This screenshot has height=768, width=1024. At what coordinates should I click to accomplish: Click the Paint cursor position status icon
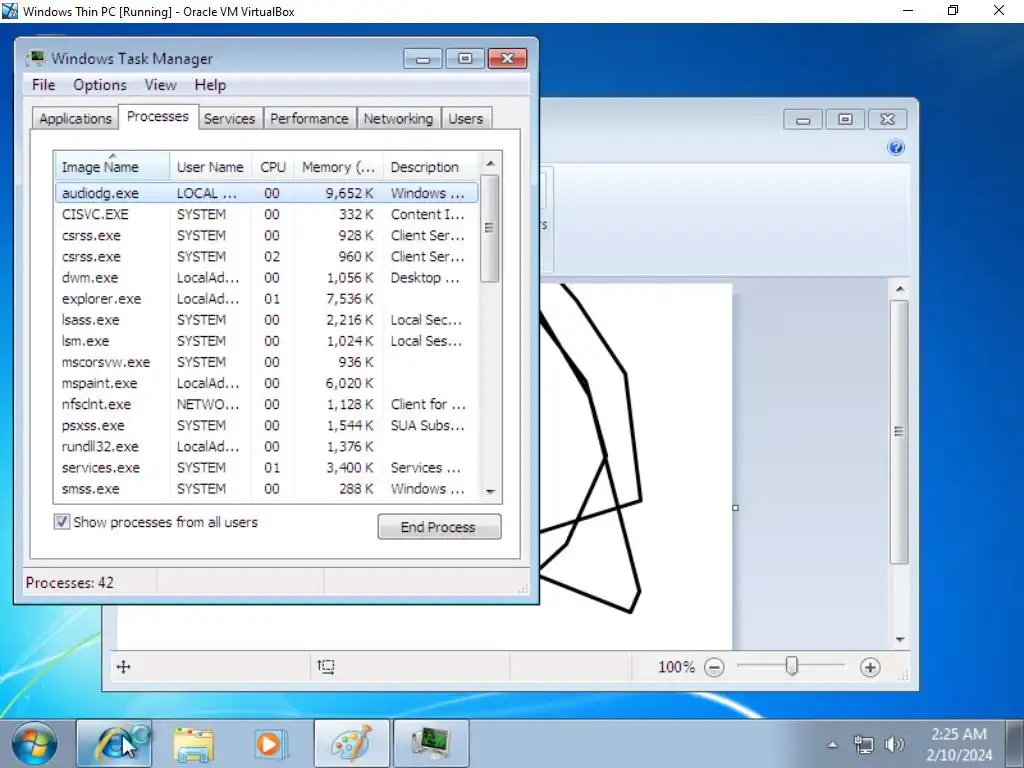tap(123, 667)
